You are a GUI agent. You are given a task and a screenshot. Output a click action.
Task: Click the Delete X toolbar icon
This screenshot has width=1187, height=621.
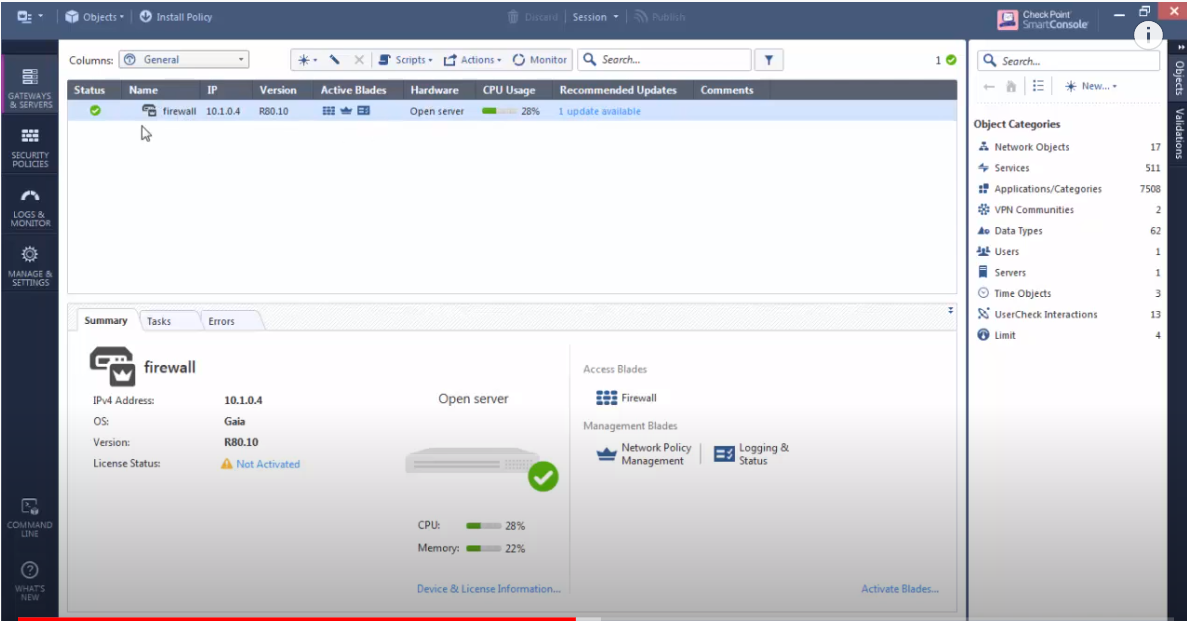click(x=359, y=60)
